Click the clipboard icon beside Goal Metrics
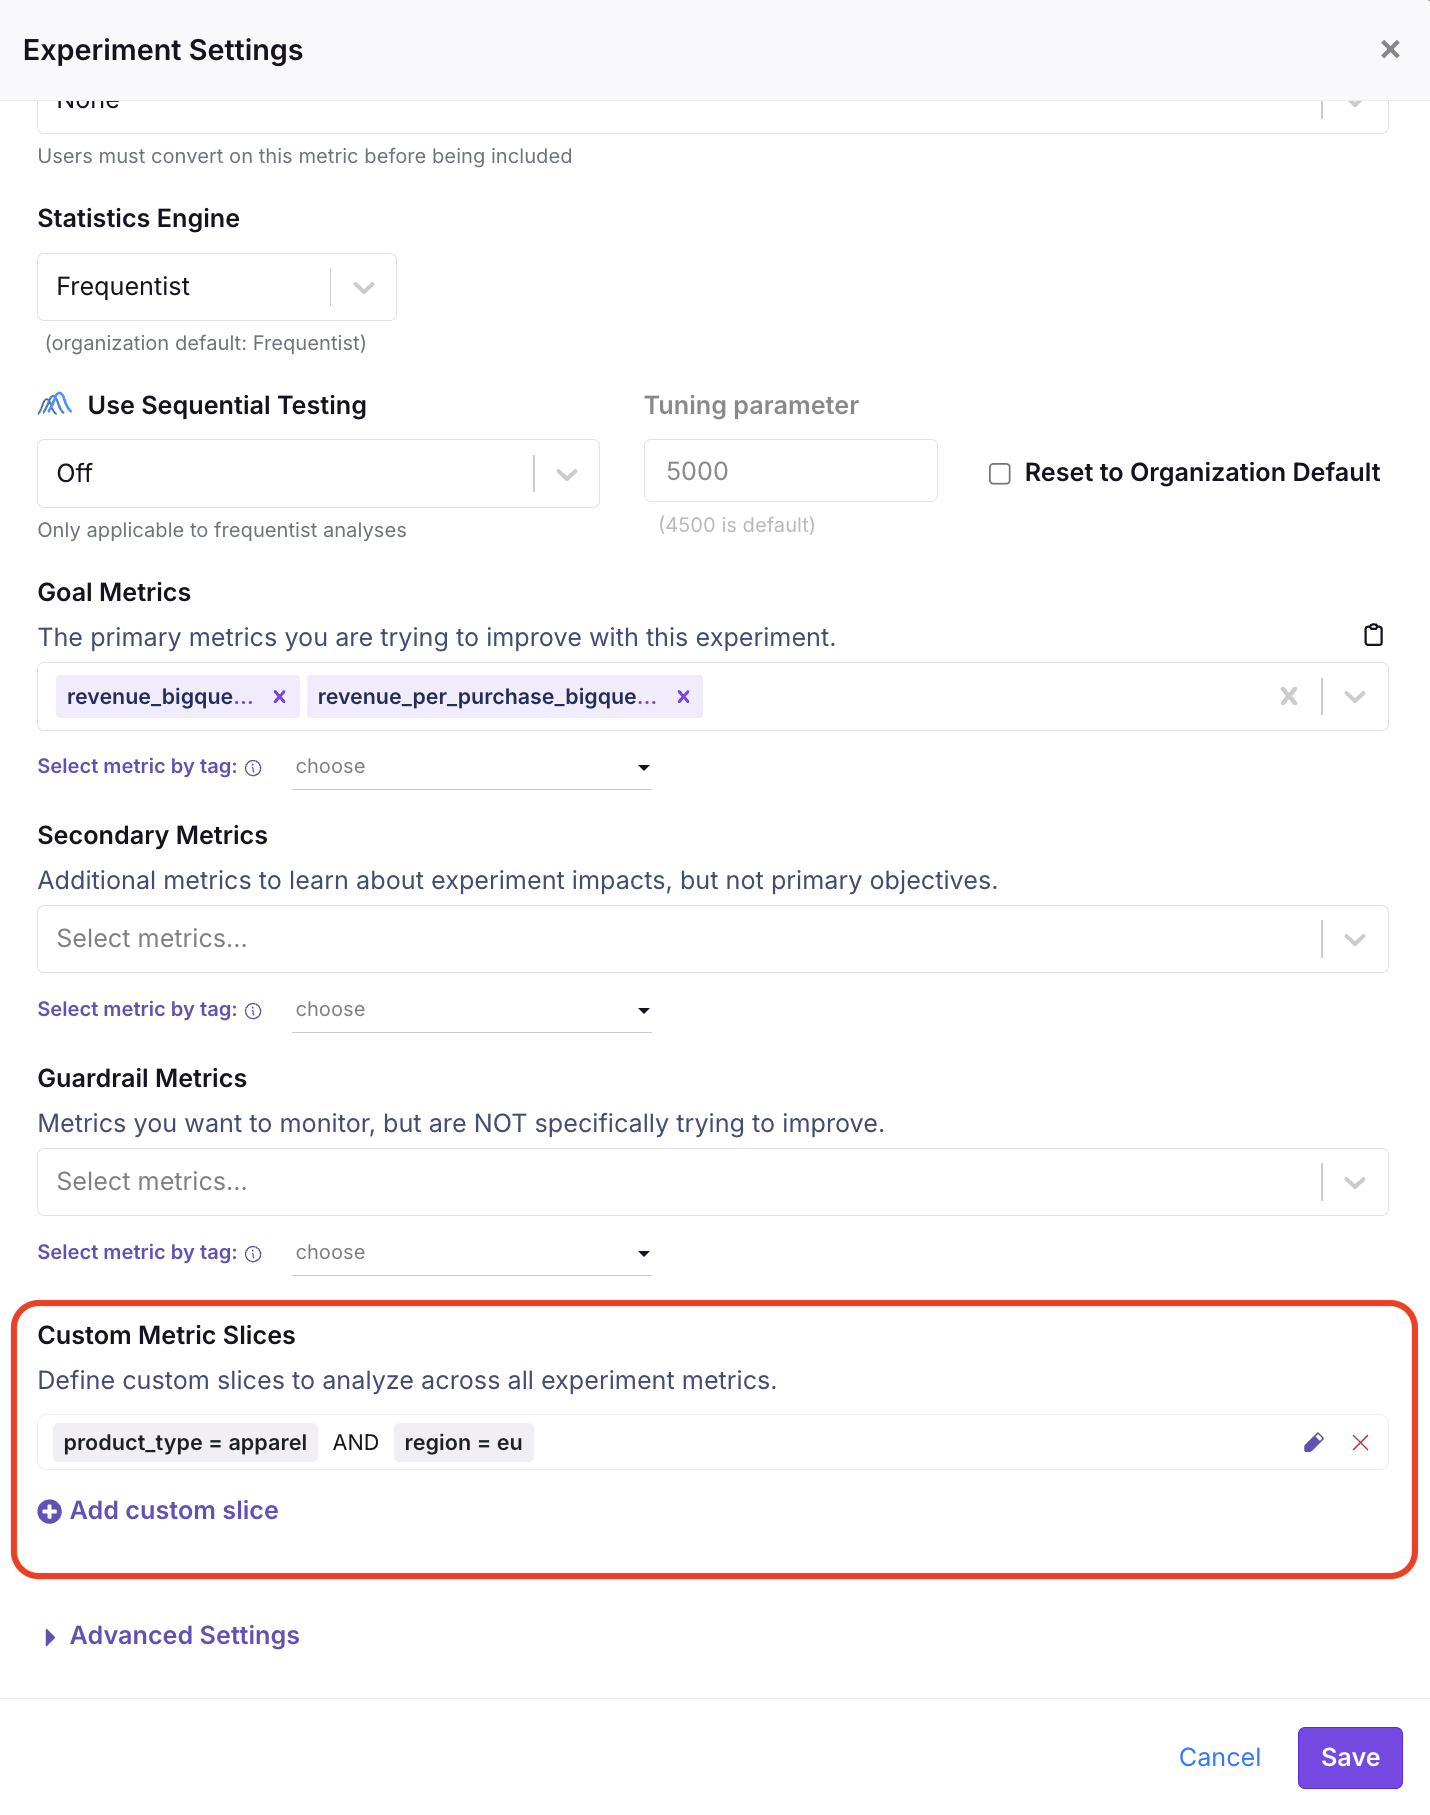The width and height of the screenshot is (1430, 1815). click(1373, 635)
